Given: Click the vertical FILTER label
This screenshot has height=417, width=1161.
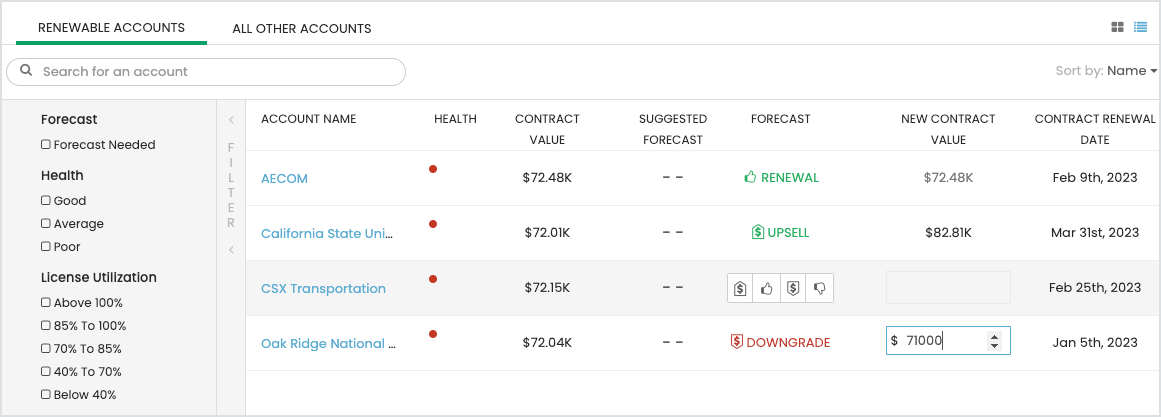Looking at the screenshot, I should pos(231,184).
